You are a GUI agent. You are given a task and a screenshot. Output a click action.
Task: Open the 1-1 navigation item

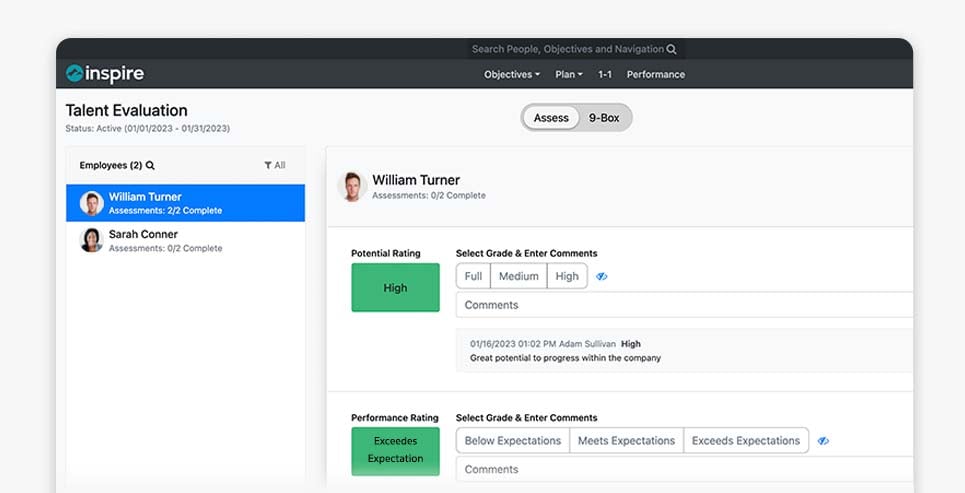click(605, 75)
